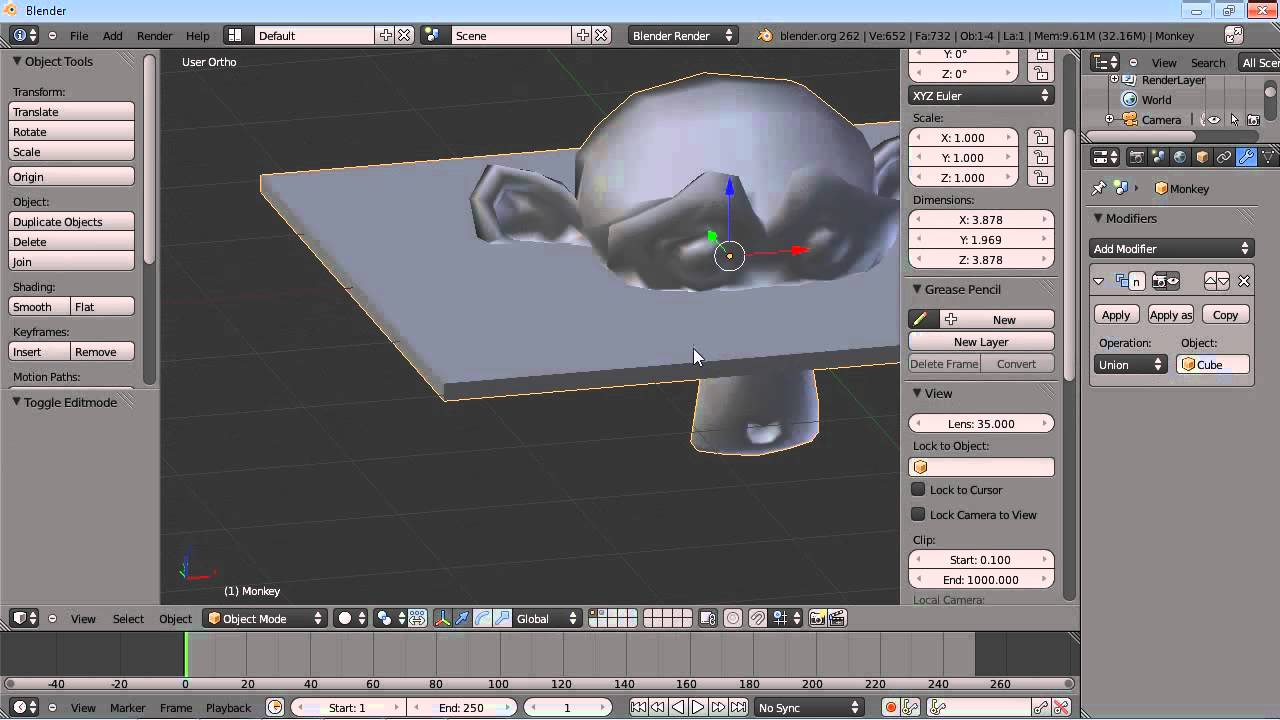Viewport: 1280px width, 720px height.
Task: Open the Union operation dropdown
Action: [1131, 365]
